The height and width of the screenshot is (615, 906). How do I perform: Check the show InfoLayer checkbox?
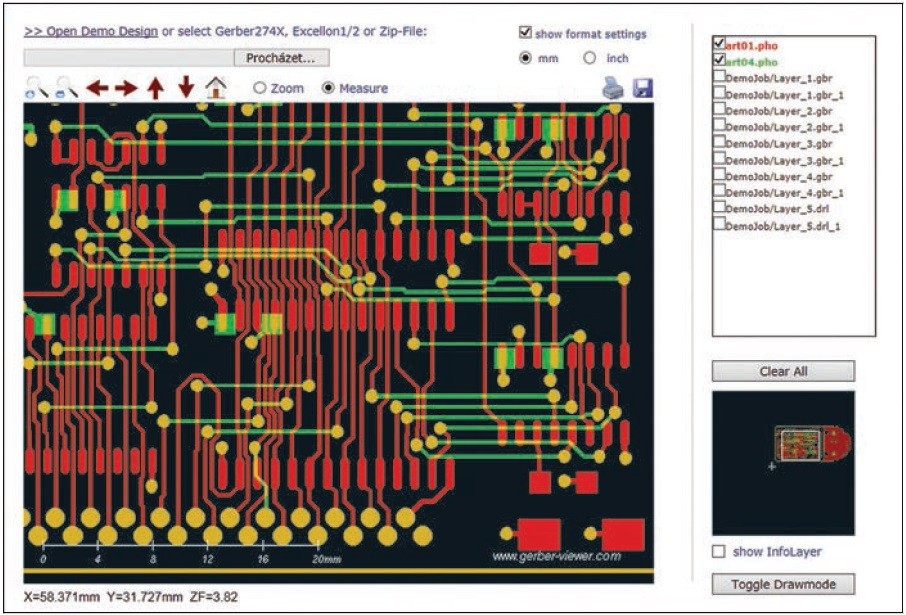(x=718, y=551)
